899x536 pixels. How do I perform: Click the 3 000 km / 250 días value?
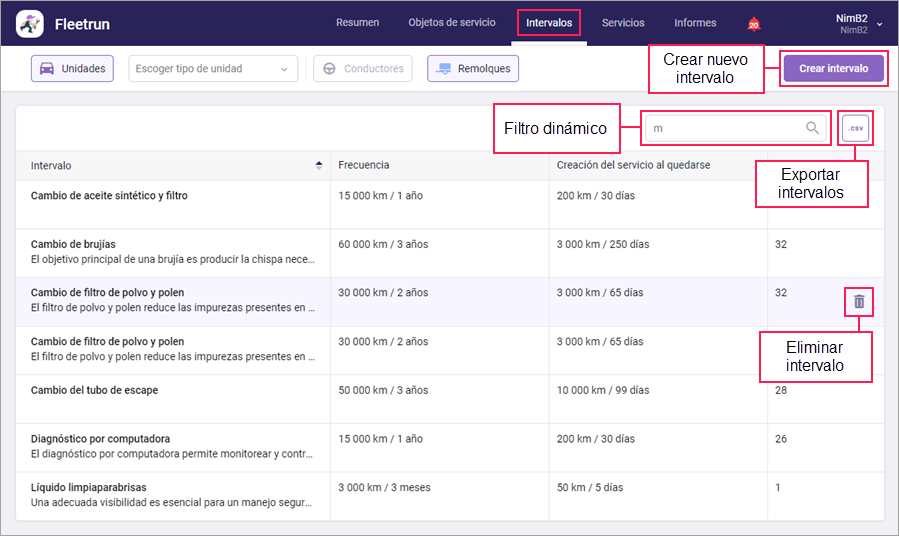603,244
